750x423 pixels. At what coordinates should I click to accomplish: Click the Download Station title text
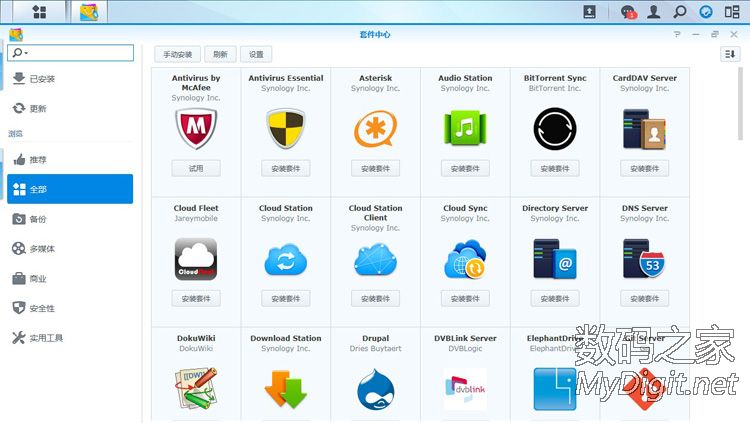(x=286, y=338)
